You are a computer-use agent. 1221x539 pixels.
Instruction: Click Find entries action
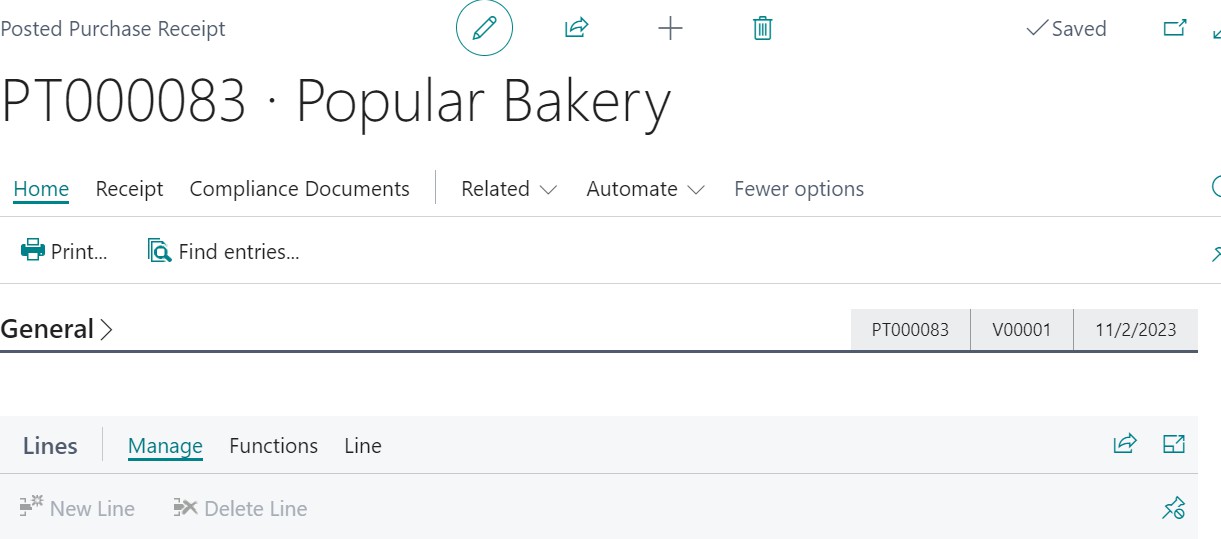pos(224,251)
